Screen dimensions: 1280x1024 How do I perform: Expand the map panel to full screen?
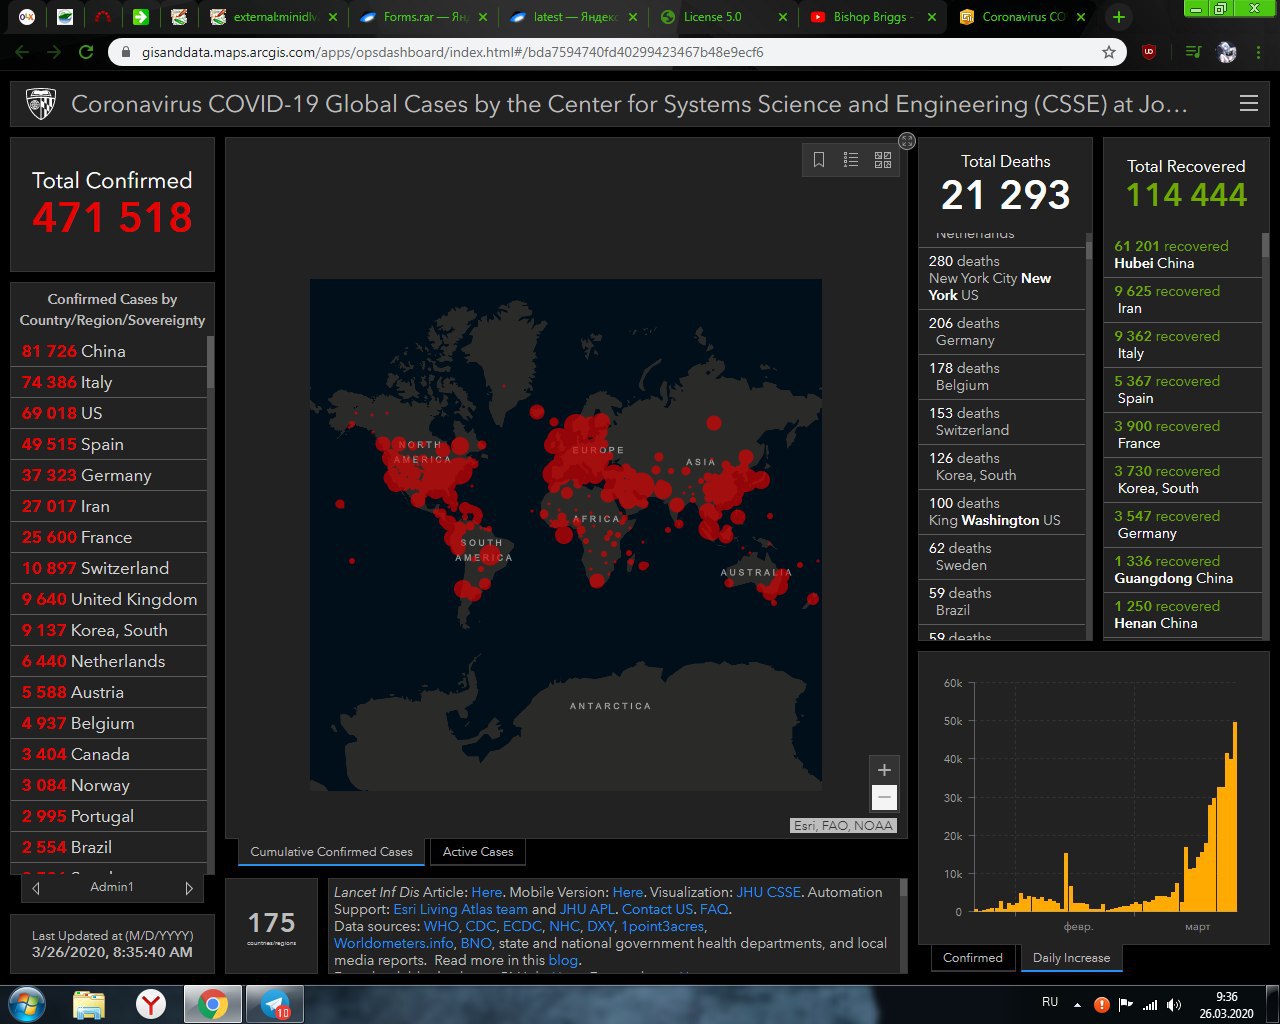[906, 141]
